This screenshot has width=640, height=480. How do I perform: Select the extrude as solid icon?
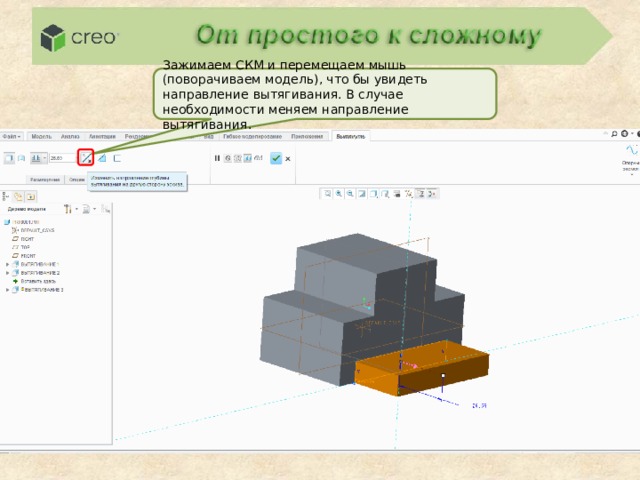pos(9,158)
